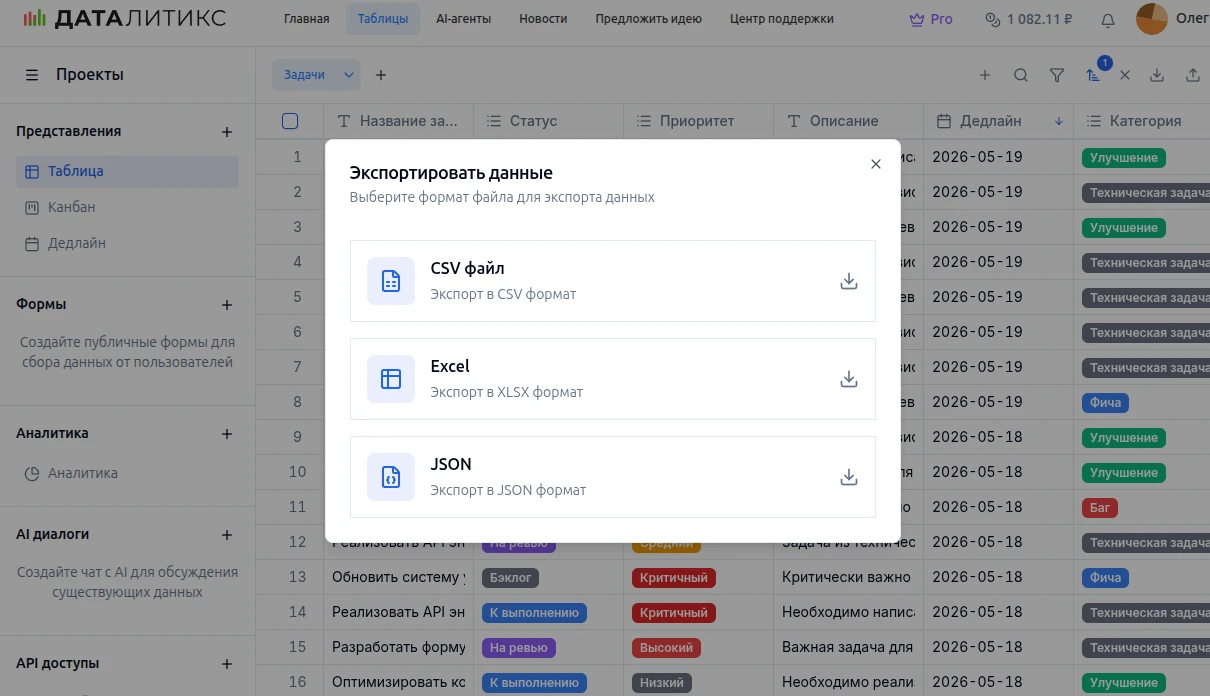The image size is (1210, 696).
Task: Add a new form in Формы
Action: pyautogui.click(x=227, y=305)
